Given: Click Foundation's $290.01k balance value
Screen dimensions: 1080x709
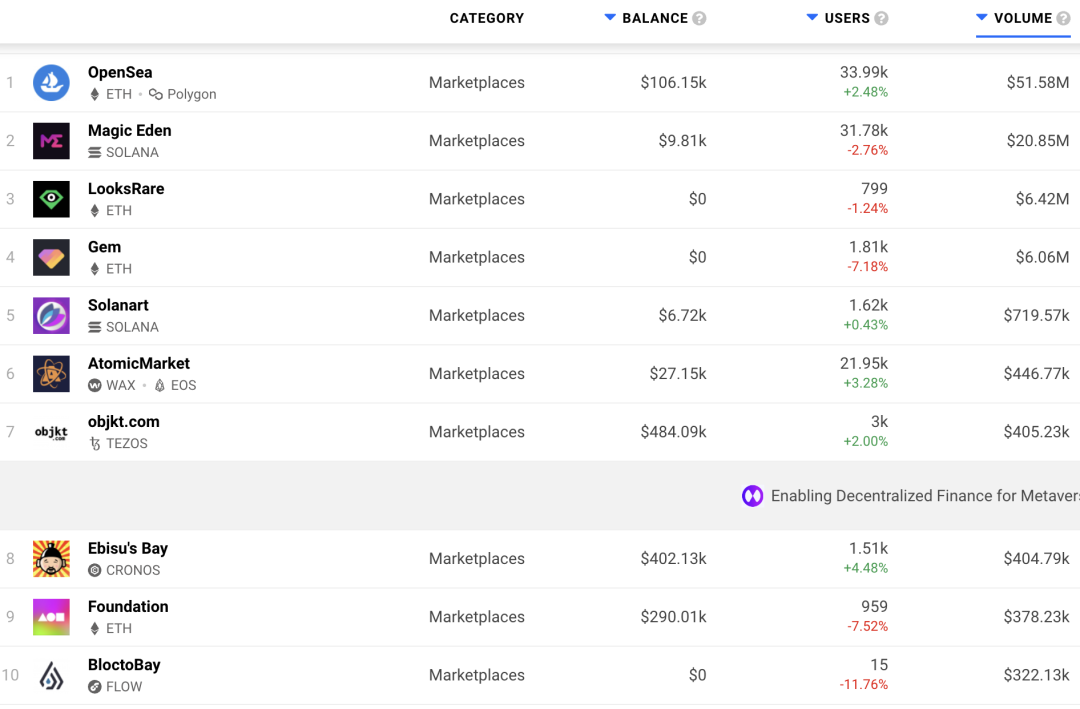Looking at the screenshot, I should tap(674, 617).
